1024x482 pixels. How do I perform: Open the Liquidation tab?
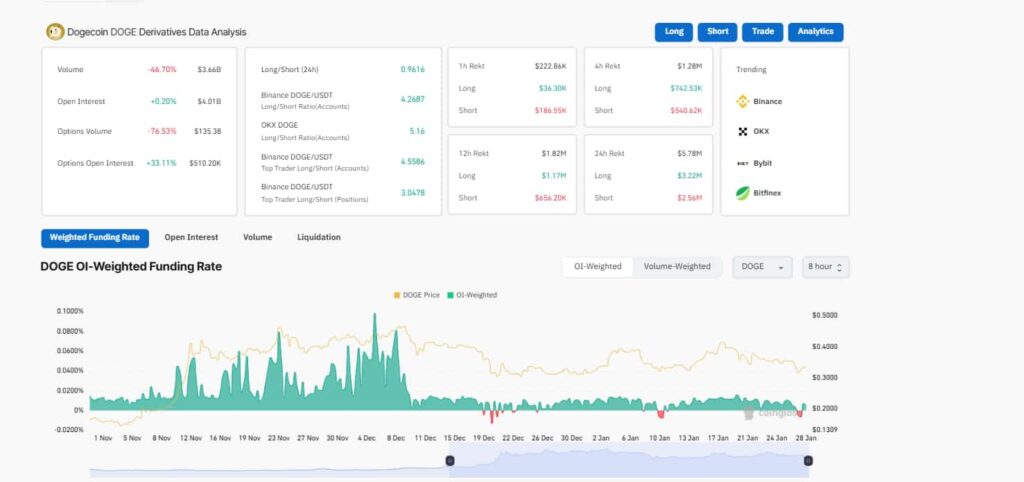pyautogui.click(x=318, y=238)
